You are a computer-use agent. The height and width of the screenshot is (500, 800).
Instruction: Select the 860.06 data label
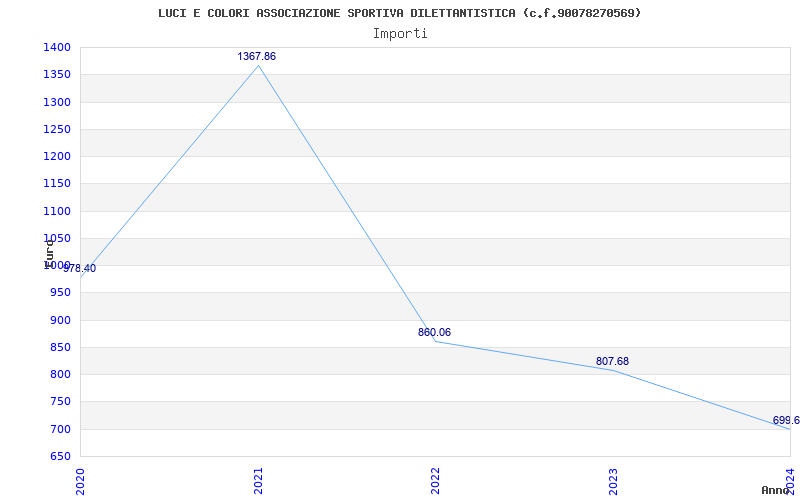(434, 333)
